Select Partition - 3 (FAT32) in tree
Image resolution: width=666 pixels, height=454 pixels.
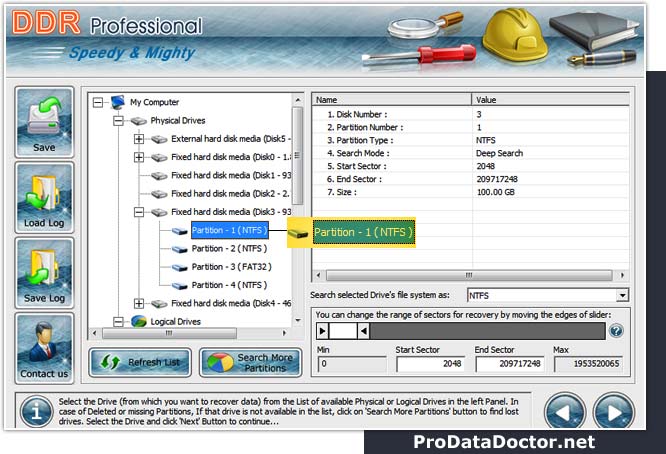point(231,267)
